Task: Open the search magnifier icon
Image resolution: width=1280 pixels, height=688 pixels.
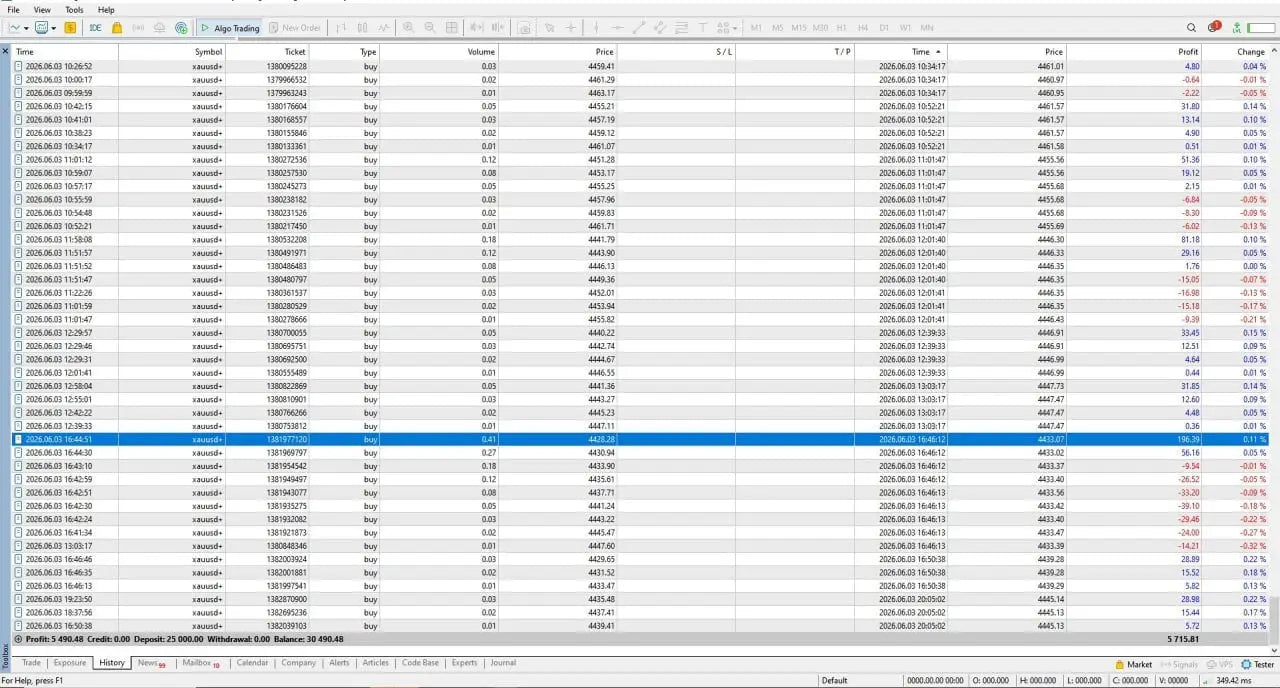Action: pyautogui.click(x=1191, y=28)
